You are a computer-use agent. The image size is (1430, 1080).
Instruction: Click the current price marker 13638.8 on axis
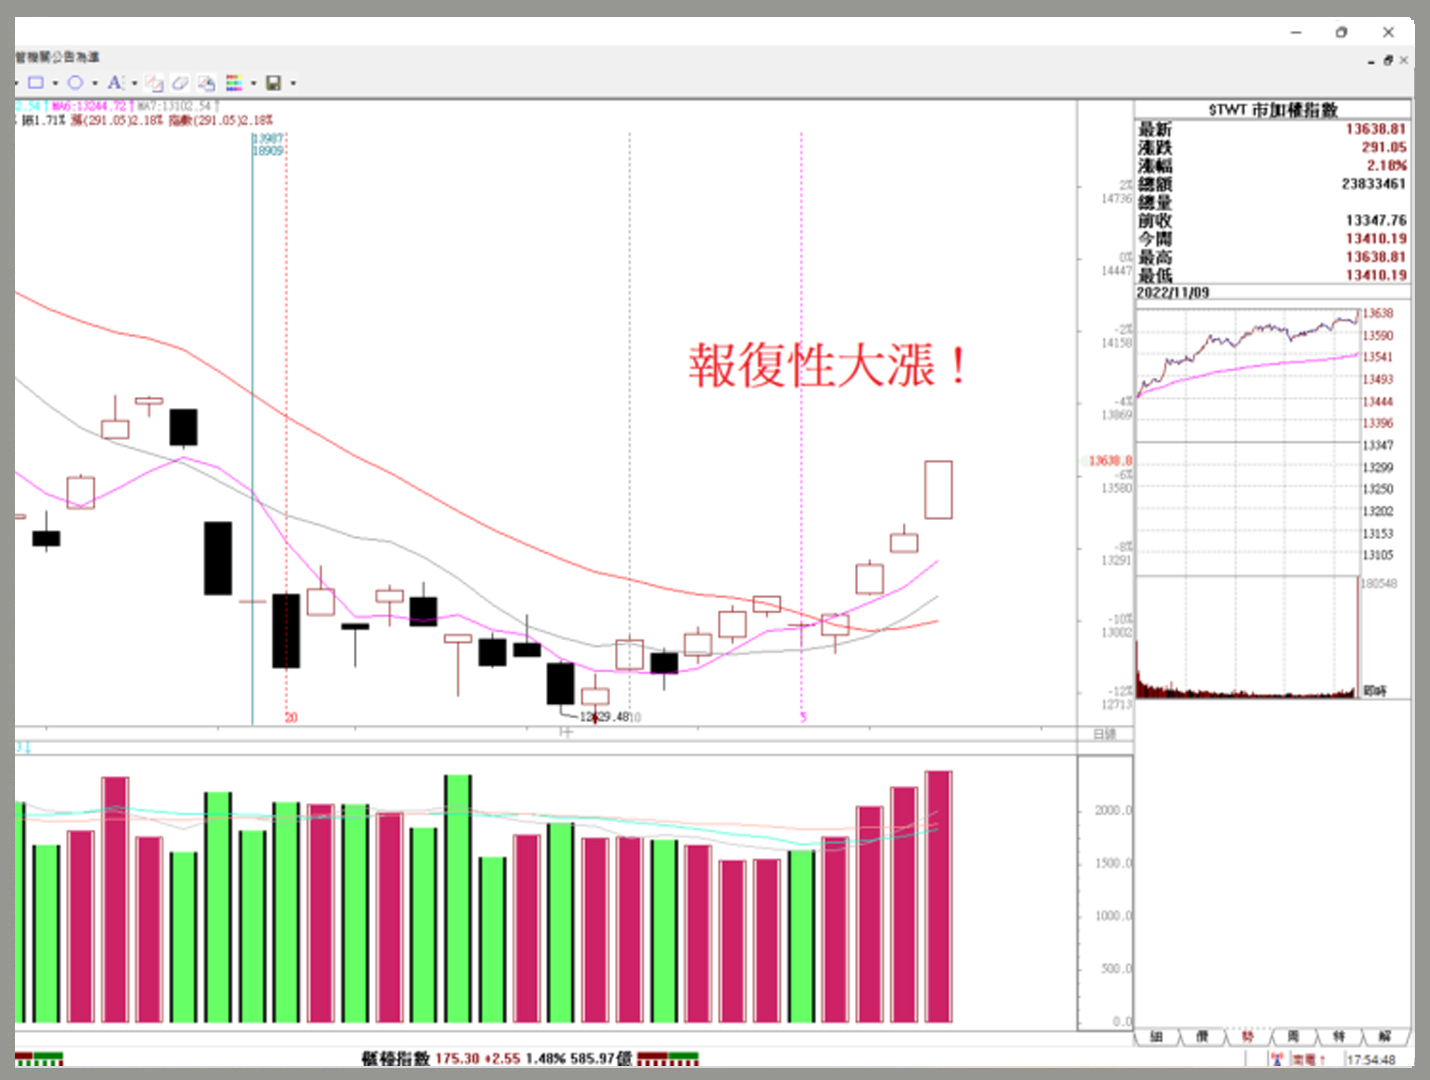[1111, 461]
